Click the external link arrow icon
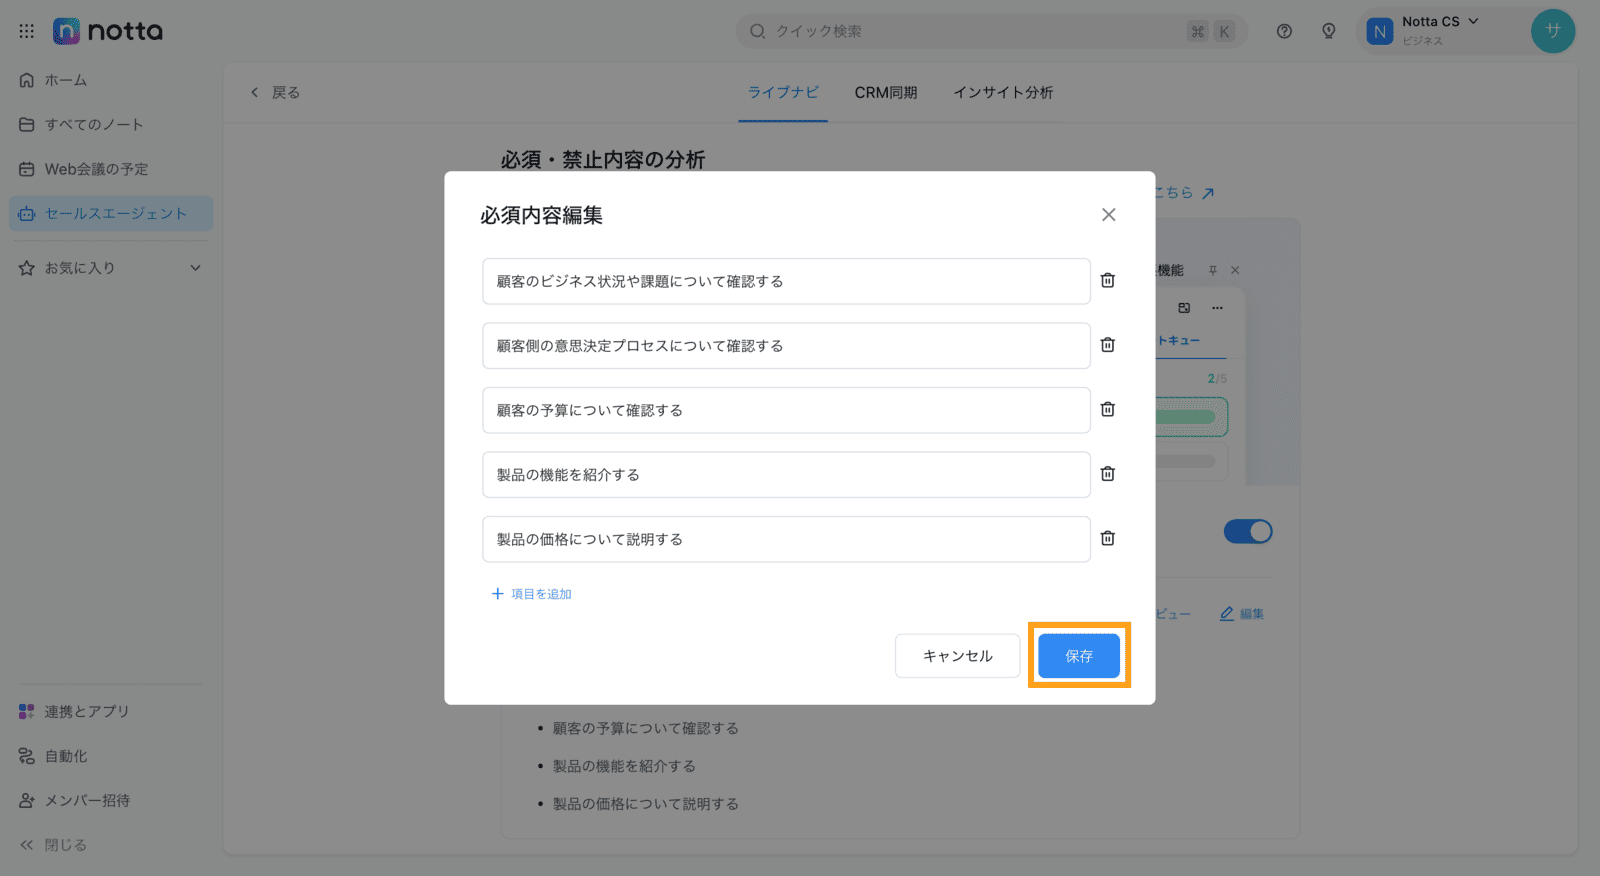Image resolution: width=1600 pixels, height=876 pixels. click(1208, 193)
